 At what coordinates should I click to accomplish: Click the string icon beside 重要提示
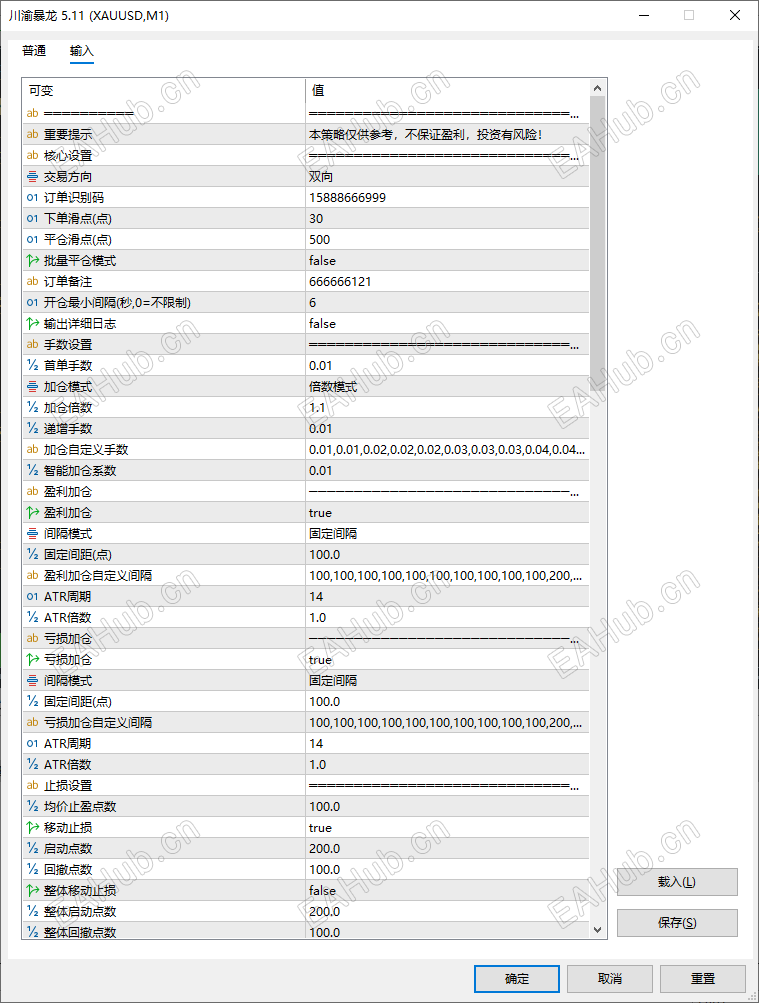[33, 134]
